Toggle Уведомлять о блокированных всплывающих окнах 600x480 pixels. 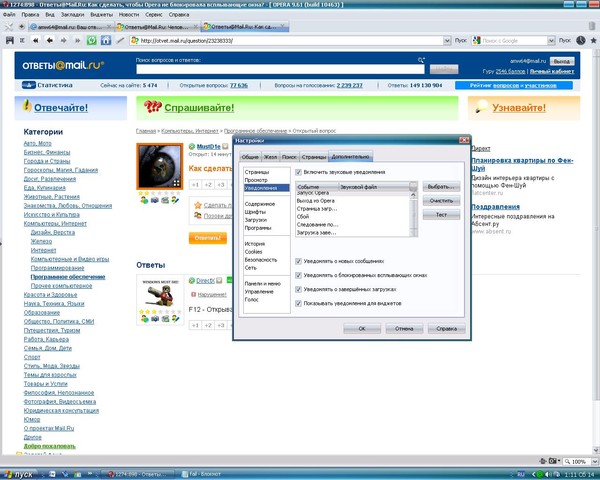click(x=298, y=275)
